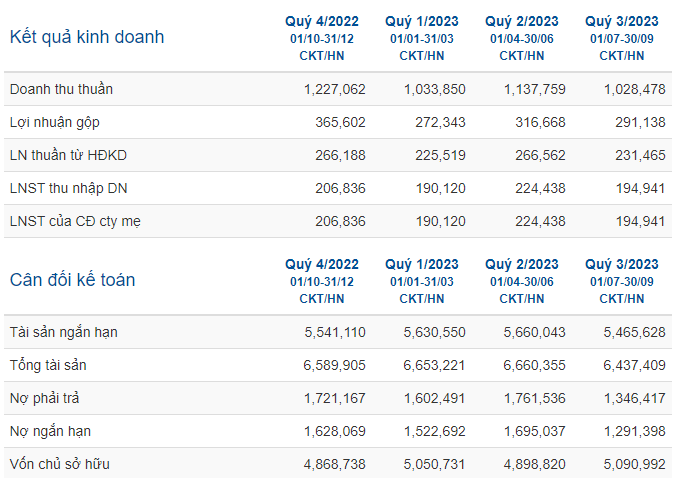678x478 pixels.
Task: Select Quý 4/2022 header in income table
Action: [322, 21]
